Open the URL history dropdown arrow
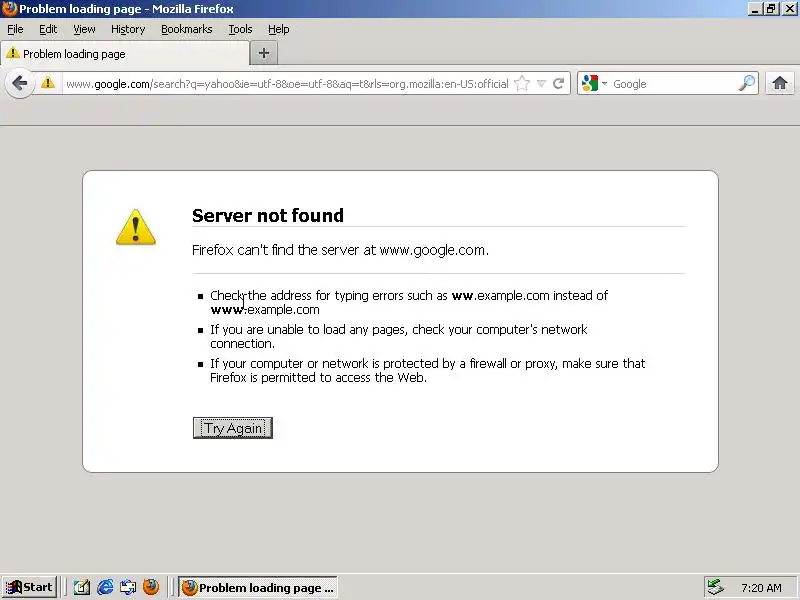800x600 pixels. pyautogui.click(x=541, y=83)
